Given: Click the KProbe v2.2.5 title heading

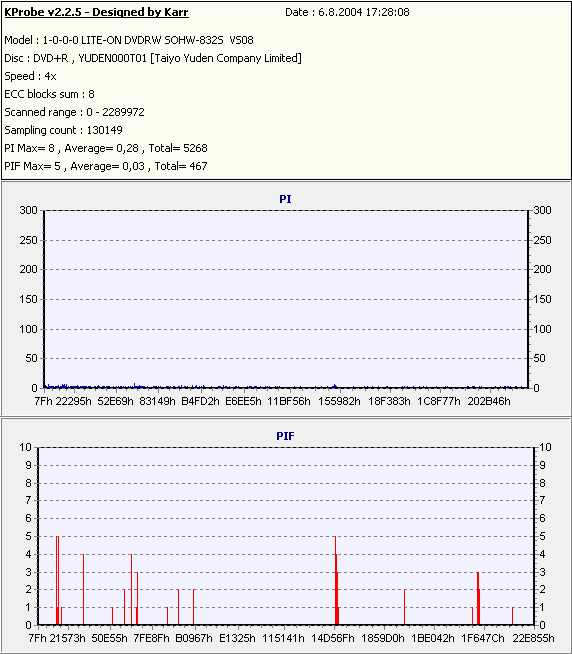Looking at the screenshot, I should (96, 12).
